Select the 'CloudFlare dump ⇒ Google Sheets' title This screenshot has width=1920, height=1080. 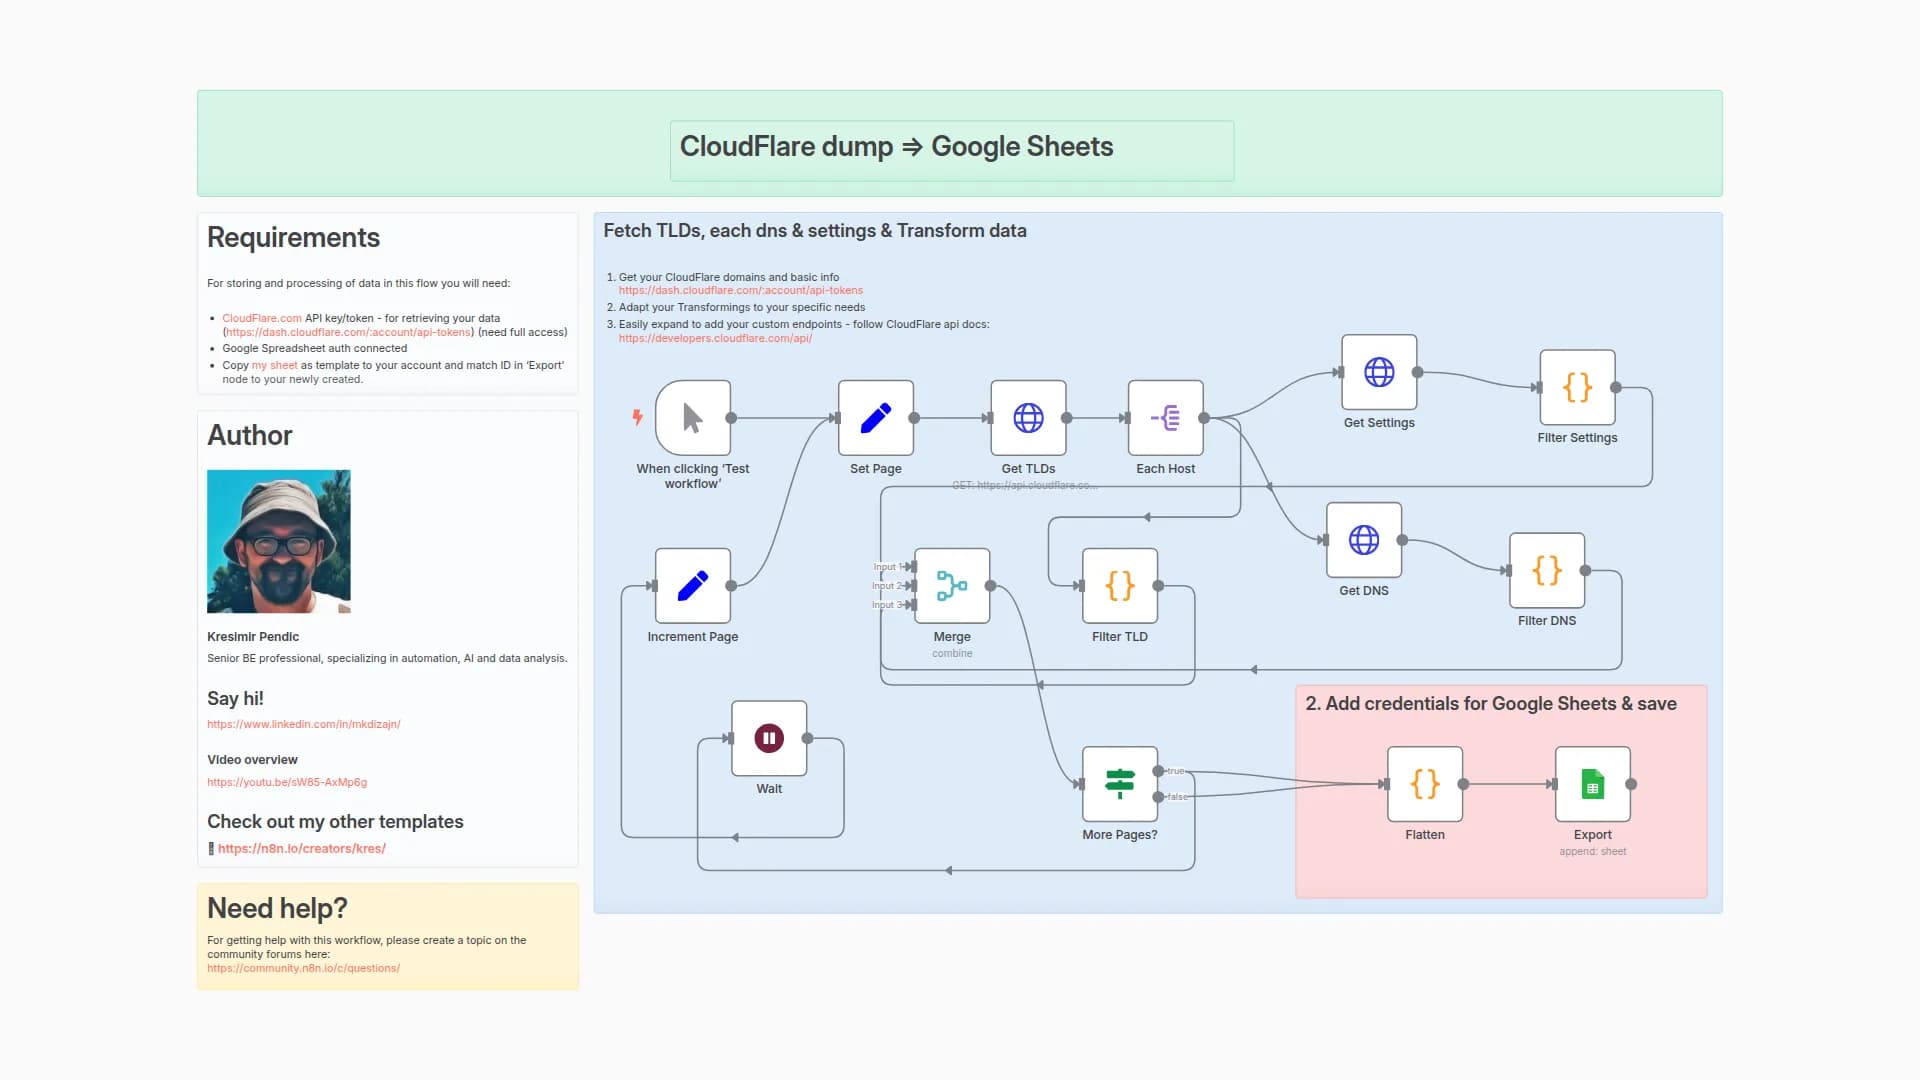tap(897, 146)
